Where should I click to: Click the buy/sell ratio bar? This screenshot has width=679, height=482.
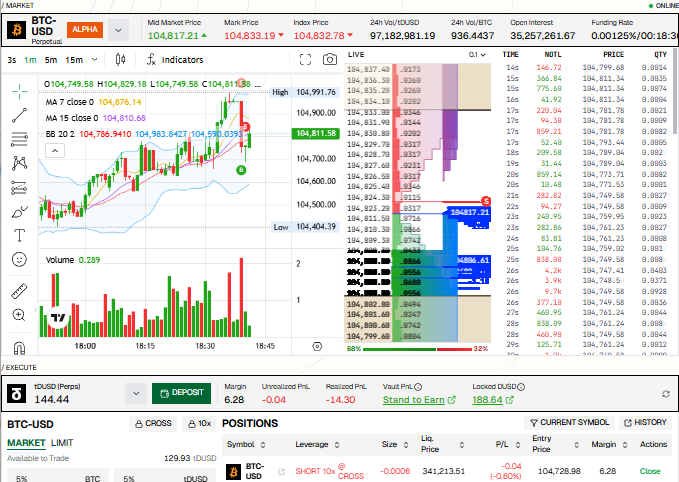[417, 349]
